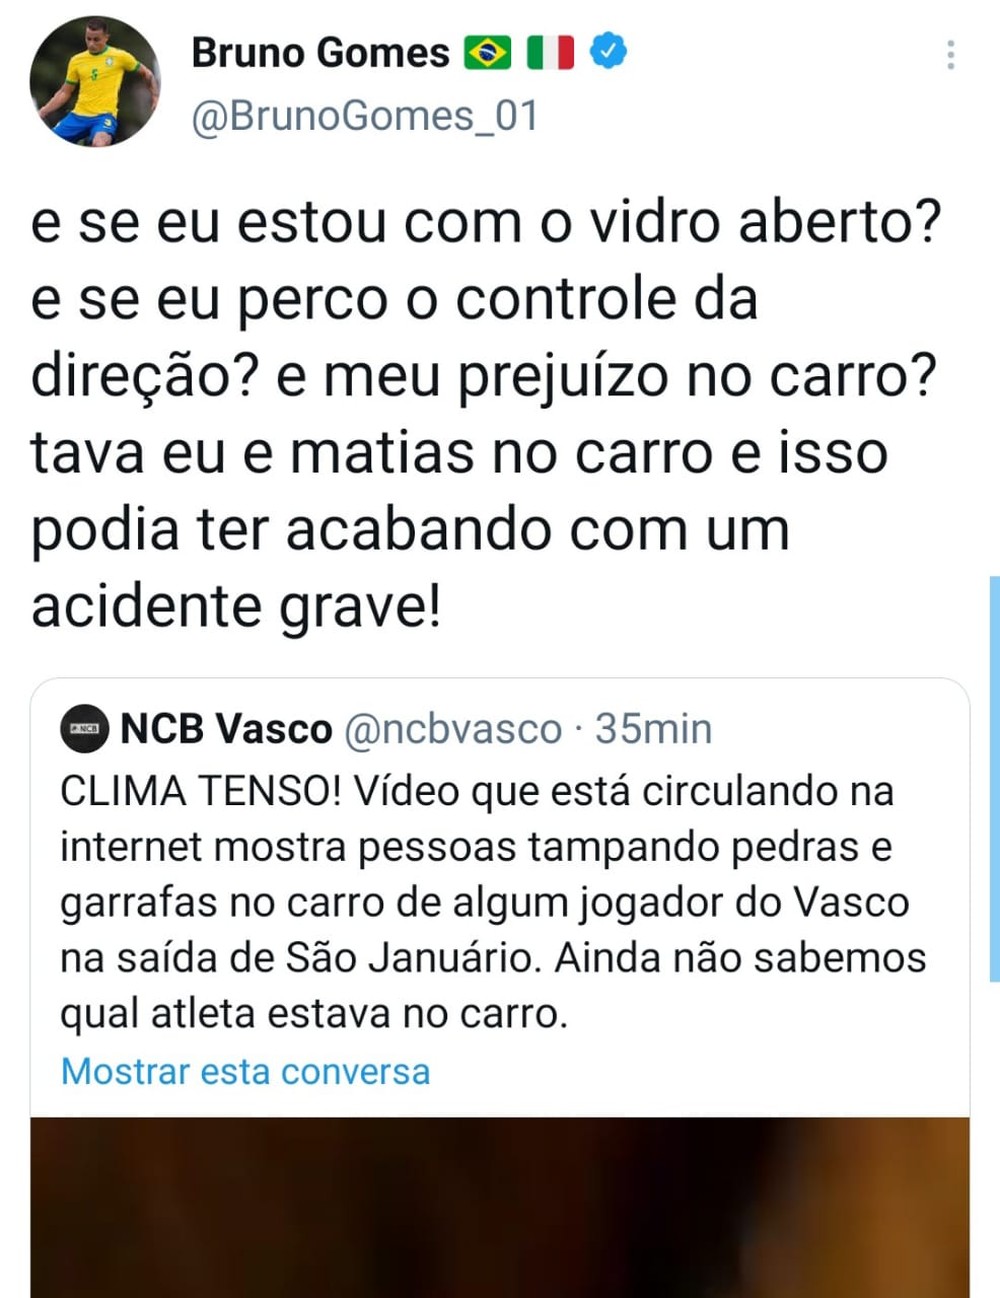The height and width of the screenshot is (1298, 1000).
Task: Click the 'acidente grave!' ending line
Action: tap(236, 606)
